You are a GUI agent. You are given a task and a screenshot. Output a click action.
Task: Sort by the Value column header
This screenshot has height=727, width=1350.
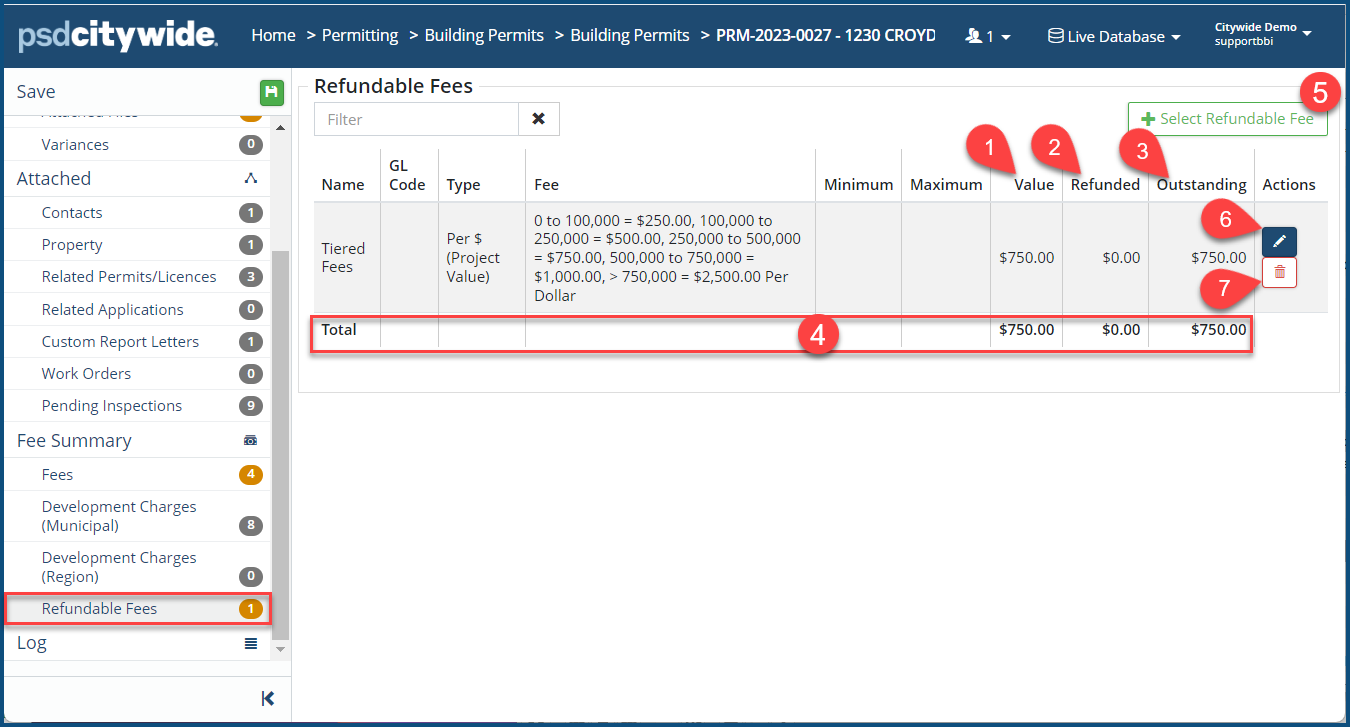point(1033,185)
